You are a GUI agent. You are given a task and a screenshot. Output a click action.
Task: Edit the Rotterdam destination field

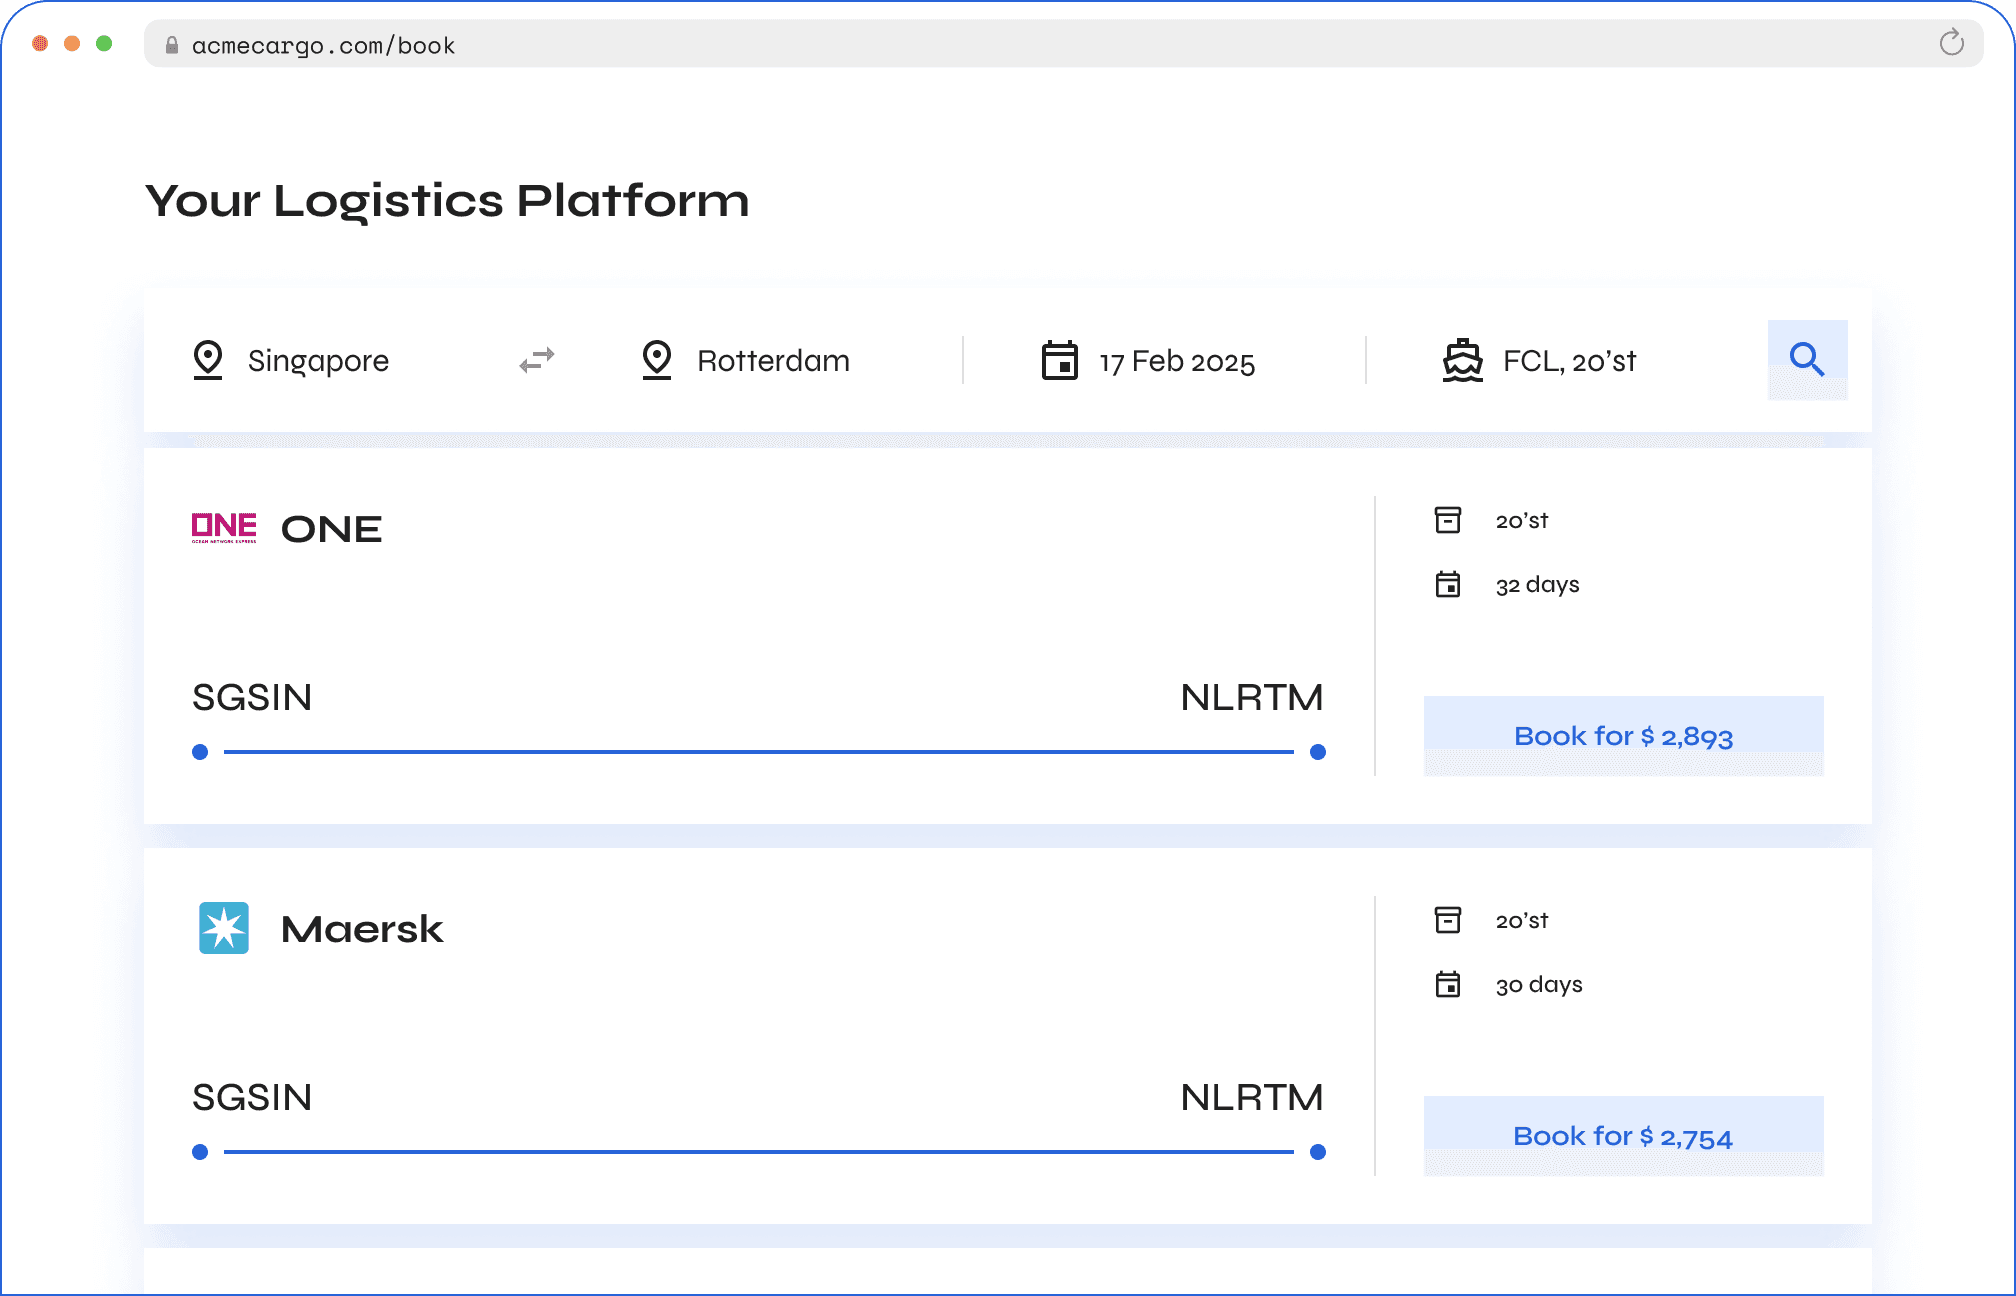click(x=746, y=360)
